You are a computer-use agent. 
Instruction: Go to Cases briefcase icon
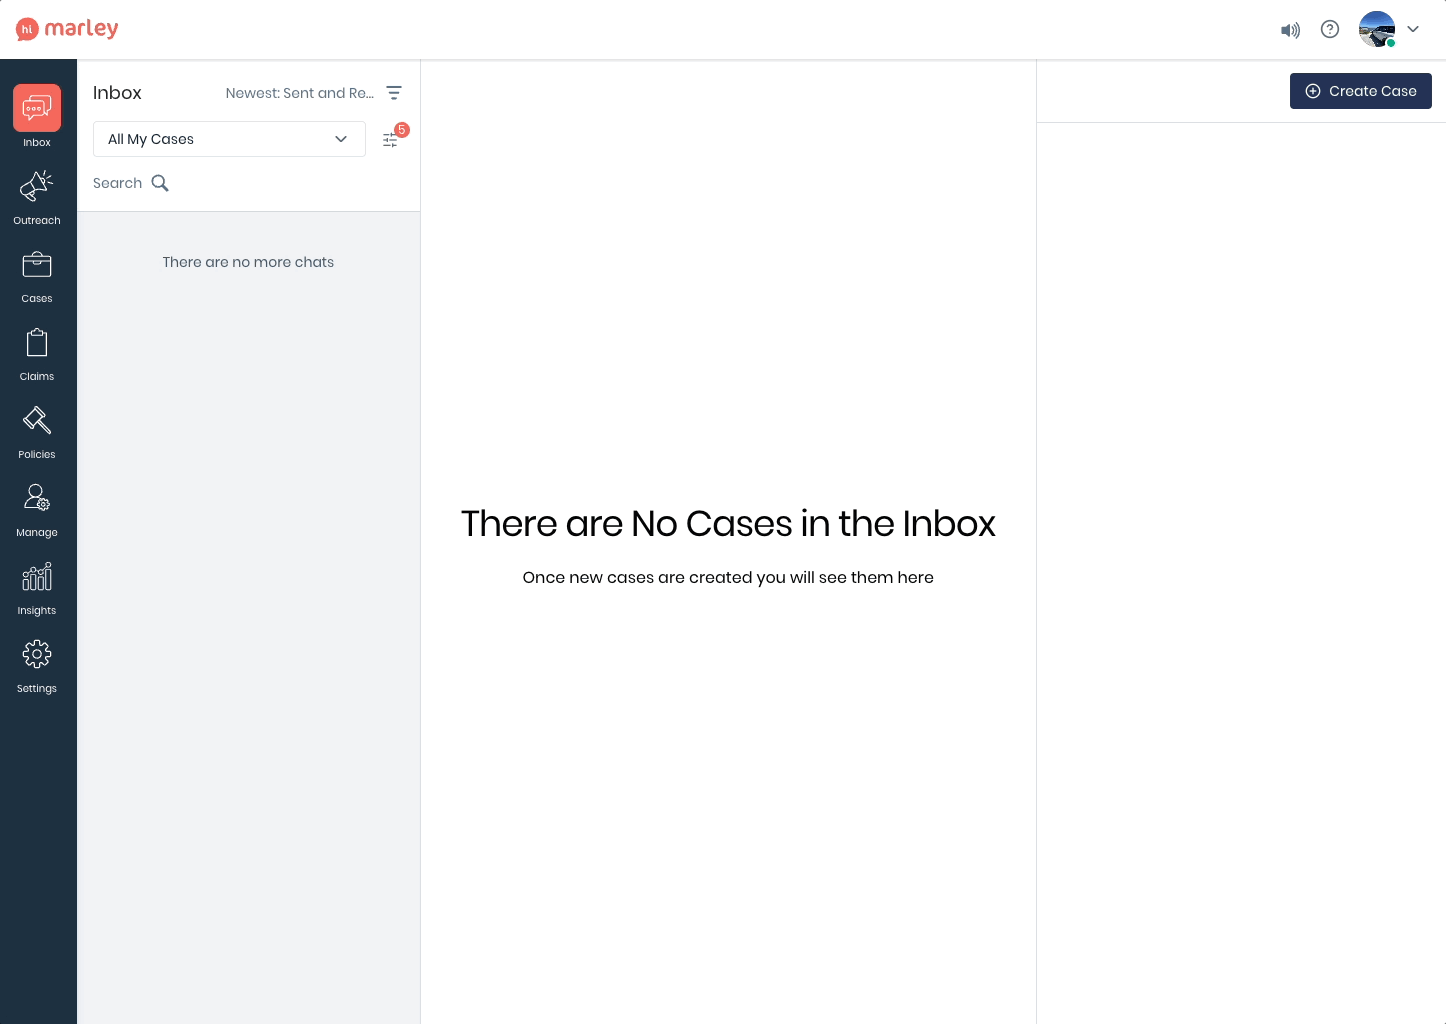coord(37,265)
